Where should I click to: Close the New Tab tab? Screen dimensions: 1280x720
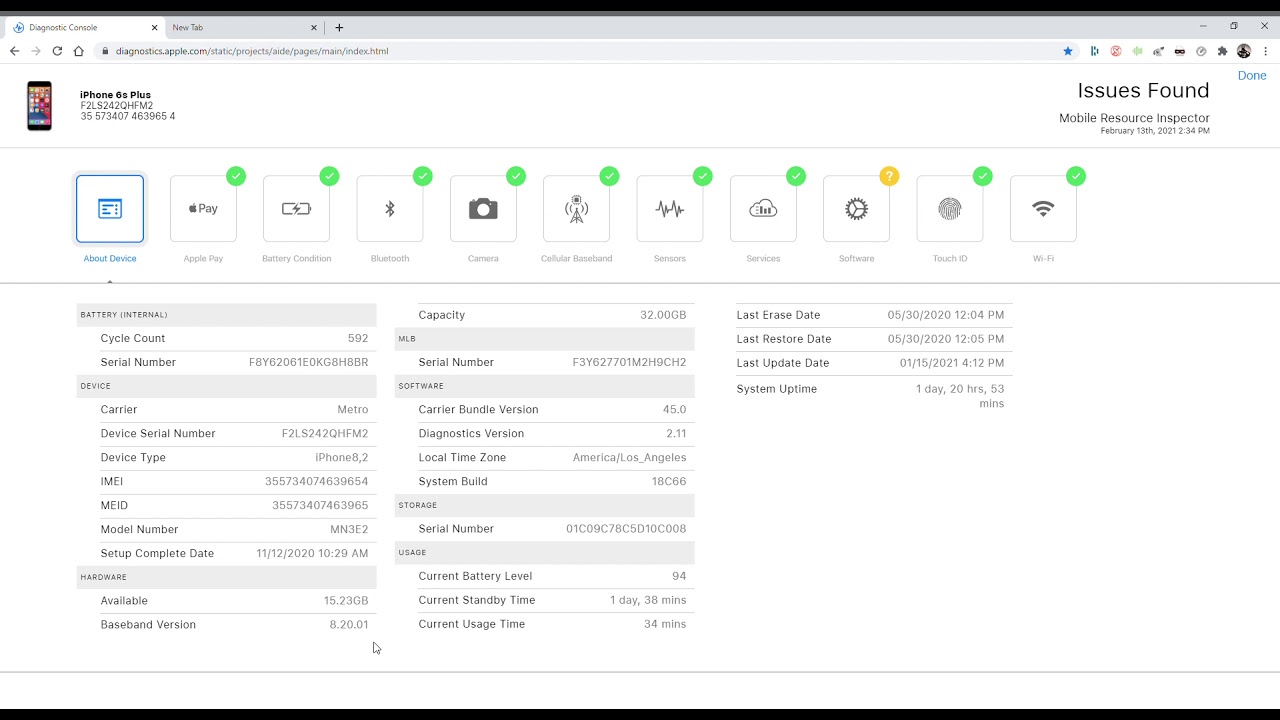[x=314, y=28]
